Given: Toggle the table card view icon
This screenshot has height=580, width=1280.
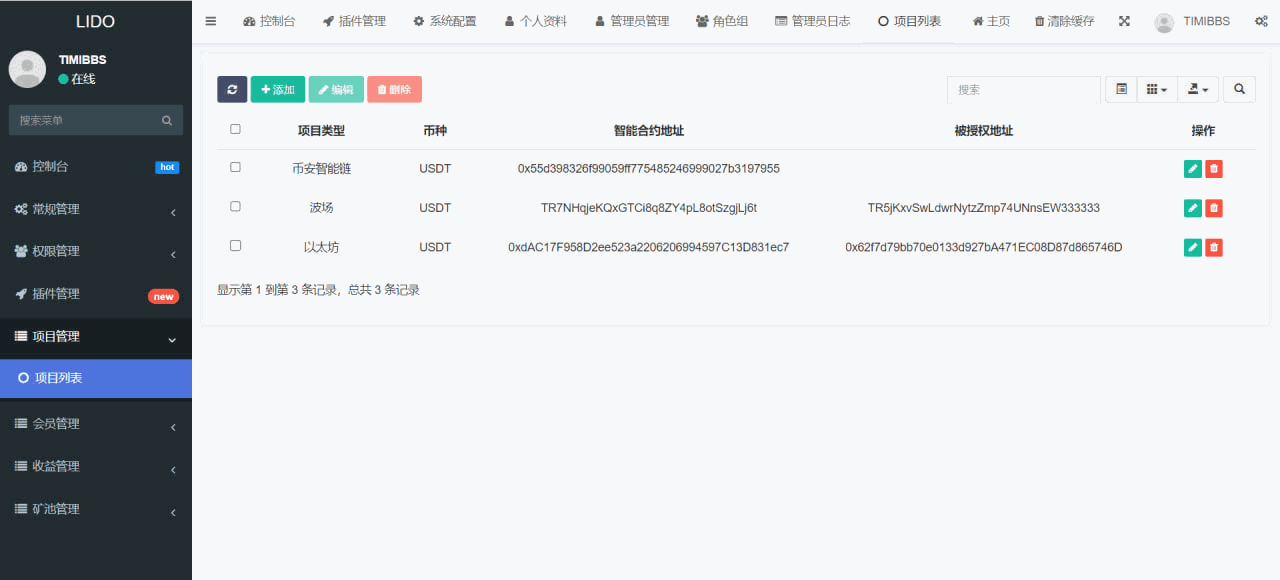Looking at the screenshot, I should point(1121,89).
